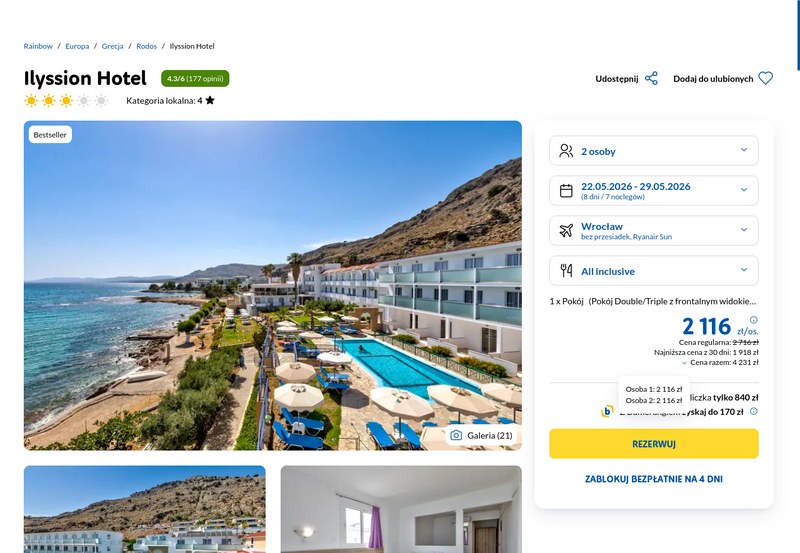Go to Europa in breadcrumb
This screenshot has height=553, width=800.
[x=77, y=46]
